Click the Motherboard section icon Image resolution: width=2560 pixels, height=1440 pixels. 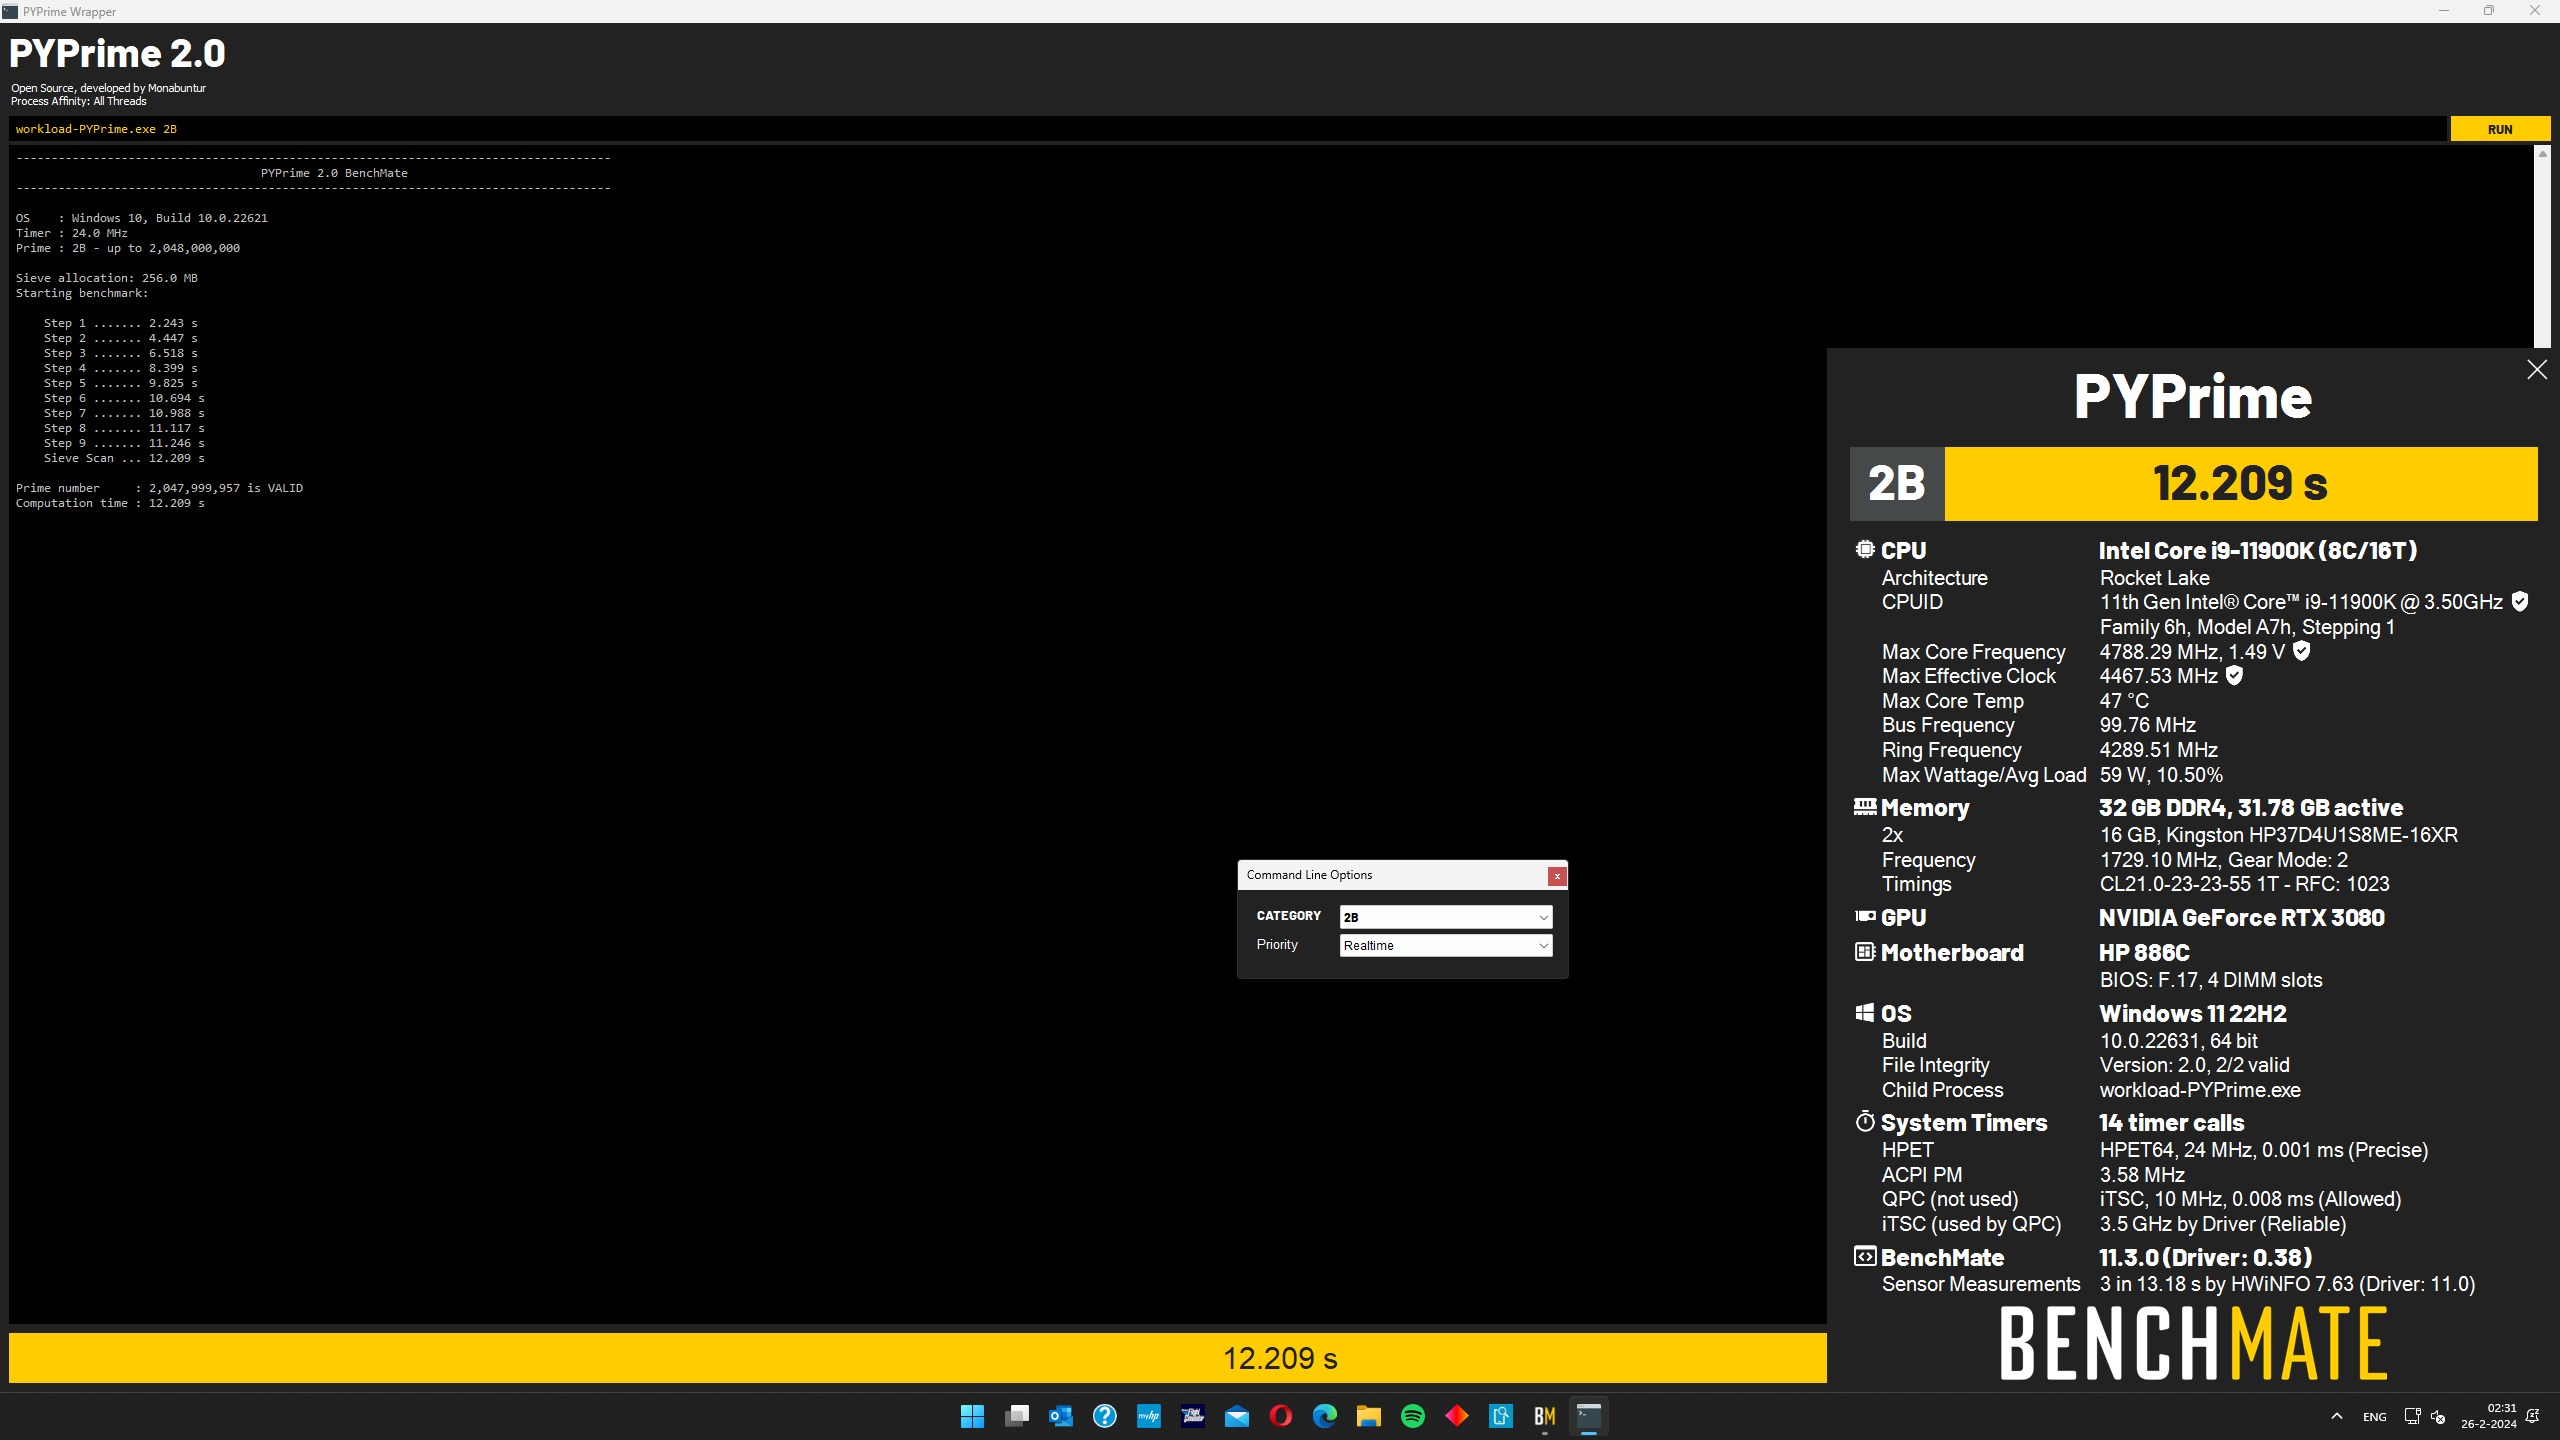coord(1865,952)
